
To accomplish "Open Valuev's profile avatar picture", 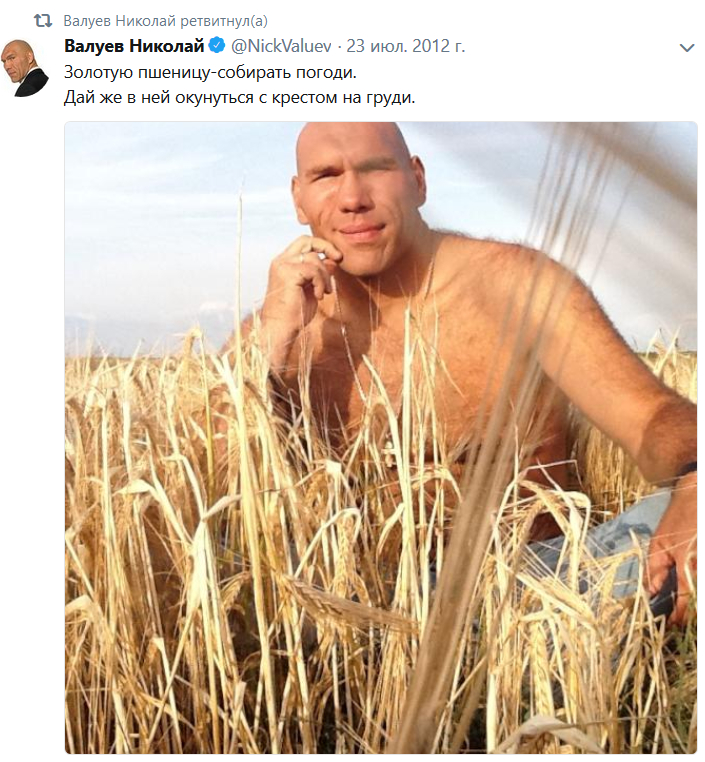I will coord(25,68).
